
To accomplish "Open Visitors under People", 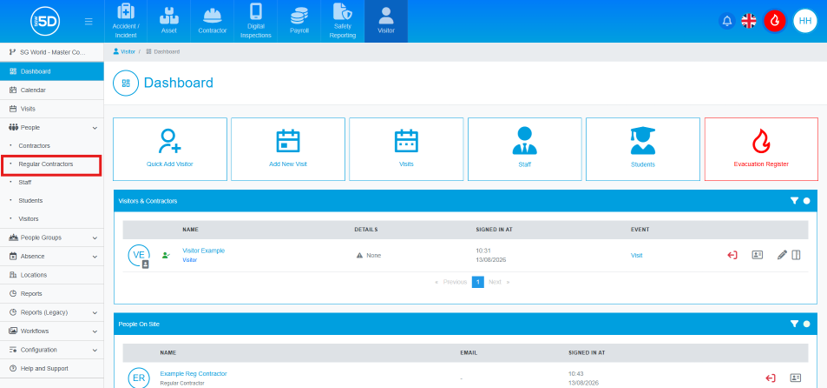I will tap(28, 218).
